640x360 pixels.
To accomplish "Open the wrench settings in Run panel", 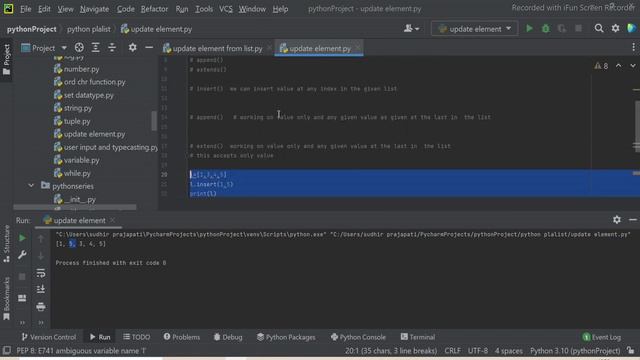I will (x=22, y=255).
